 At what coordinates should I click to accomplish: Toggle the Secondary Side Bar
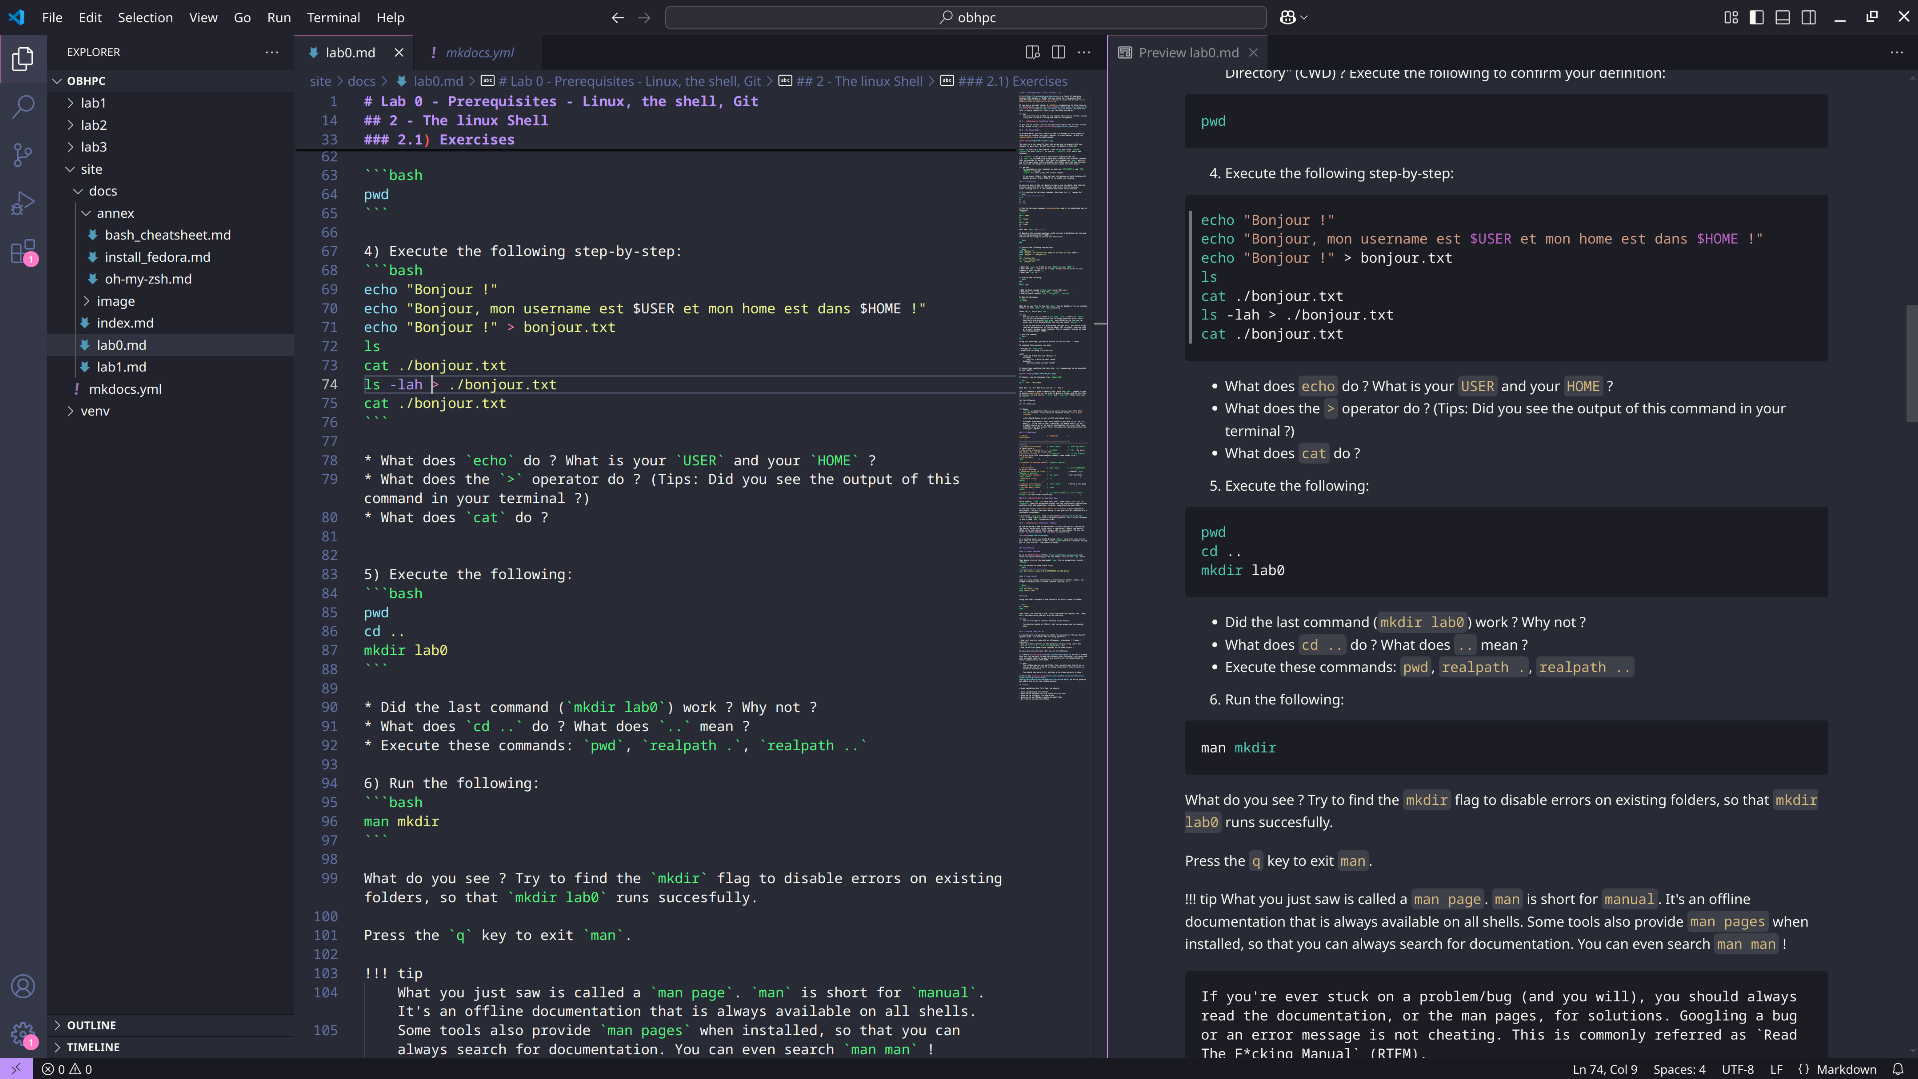pos(1809,17)
